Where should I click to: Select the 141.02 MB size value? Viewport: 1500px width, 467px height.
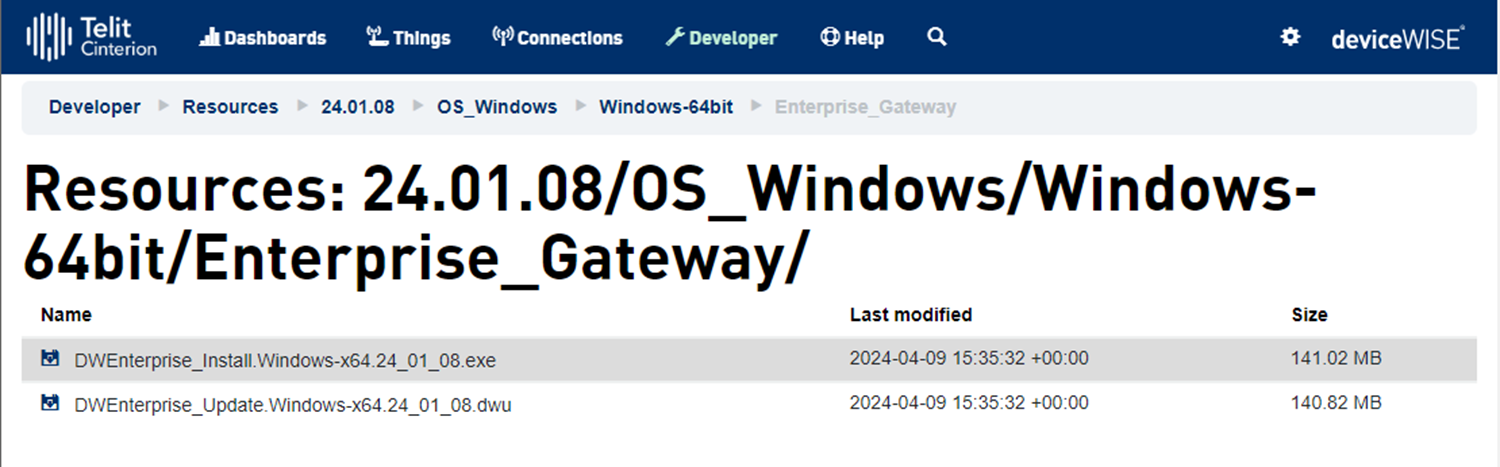click(1337, 358)
